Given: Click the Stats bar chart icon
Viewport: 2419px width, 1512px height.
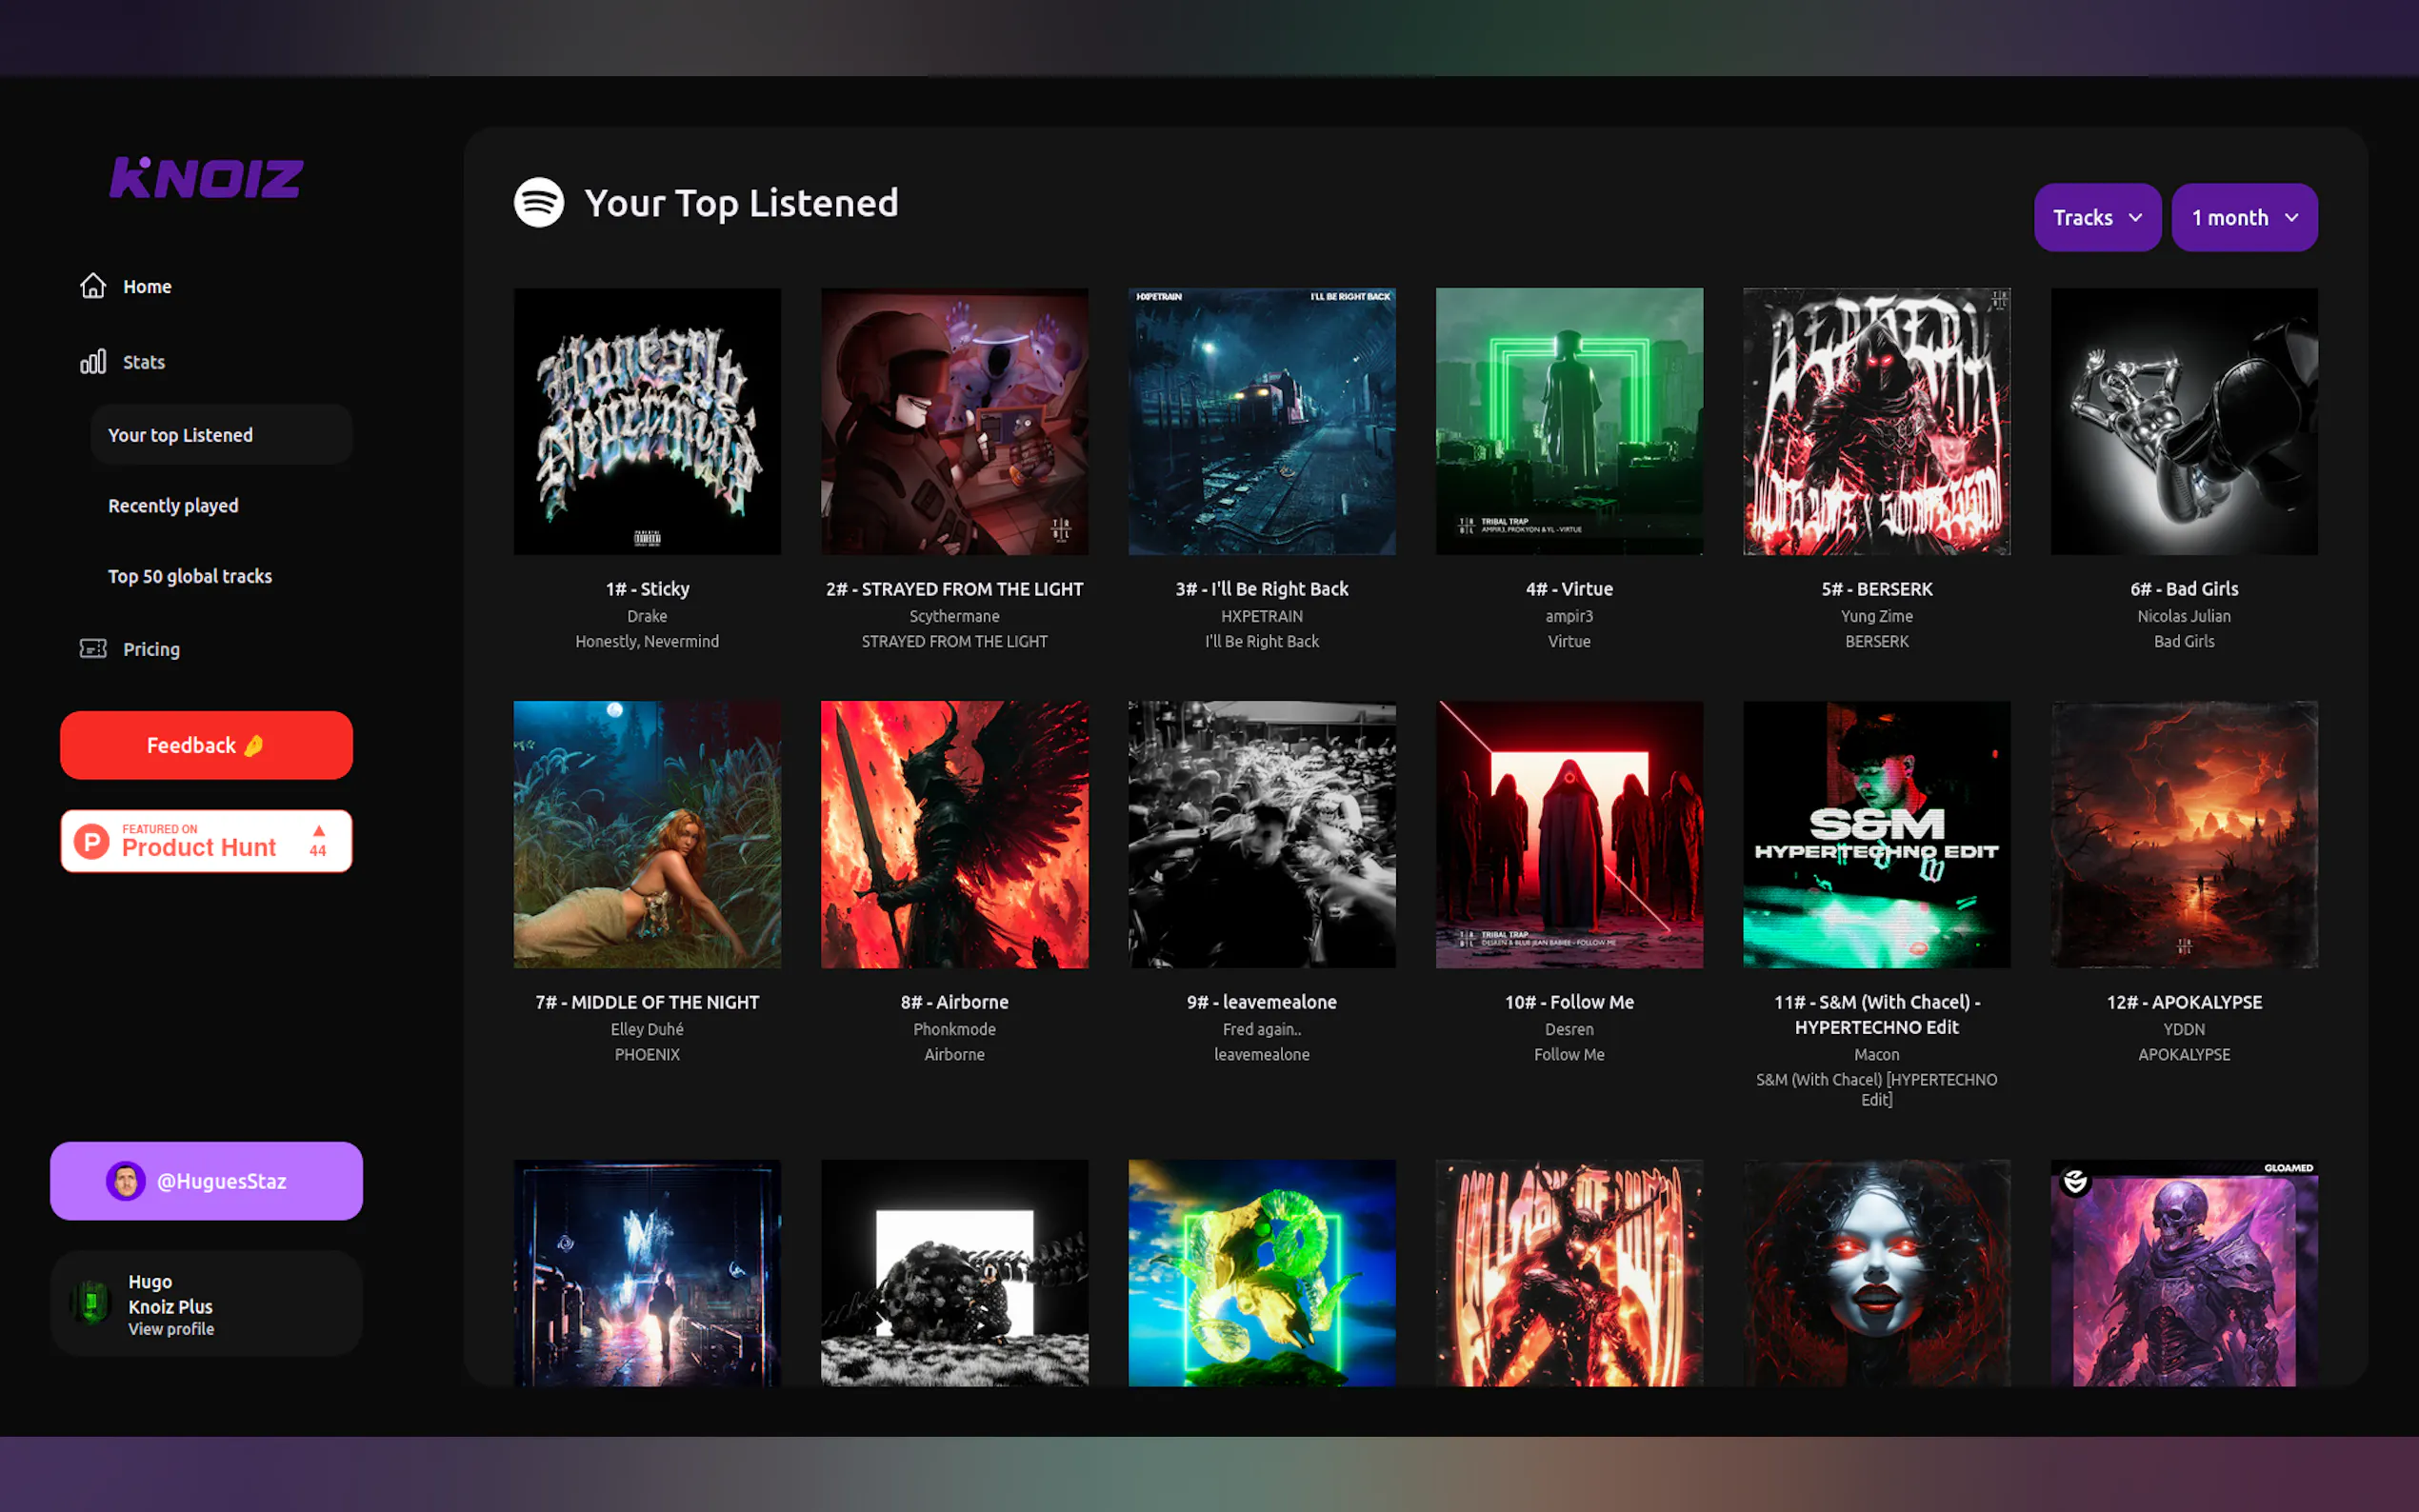Looking at the screenshot, I should 93,361.
